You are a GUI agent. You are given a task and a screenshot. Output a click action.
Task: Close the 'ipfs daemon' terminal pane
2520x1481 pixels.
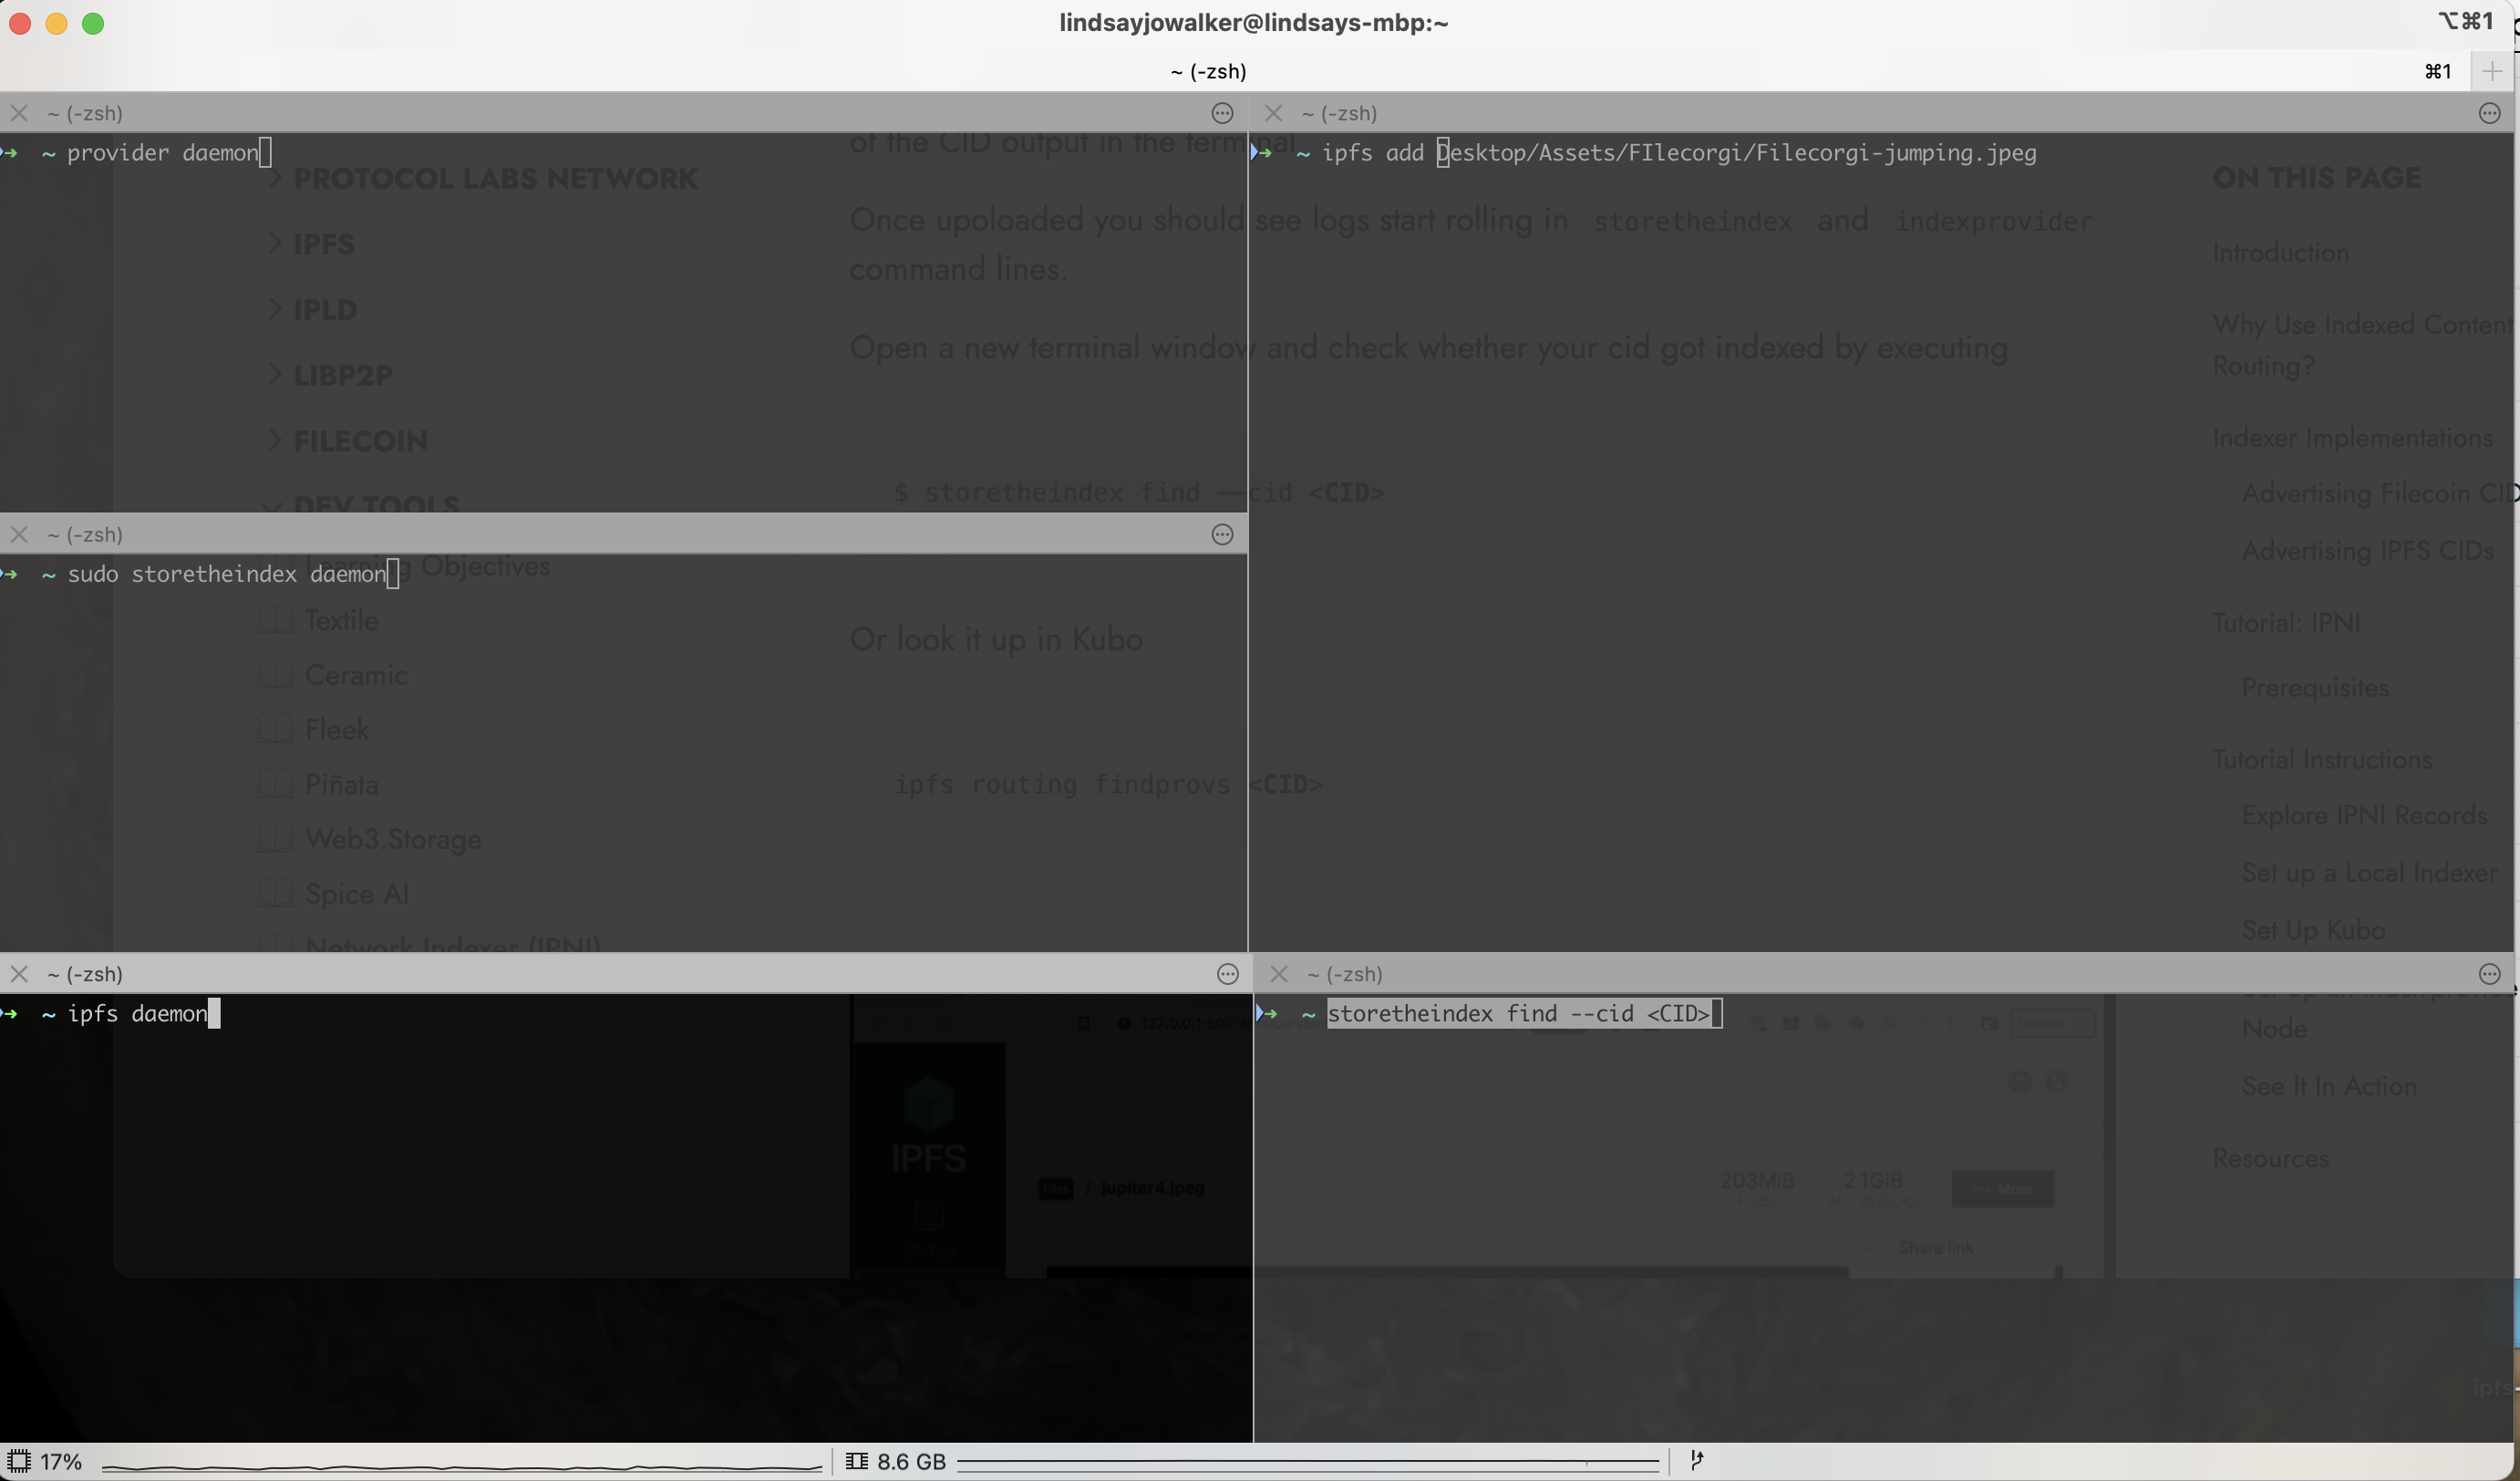point(19,973)
